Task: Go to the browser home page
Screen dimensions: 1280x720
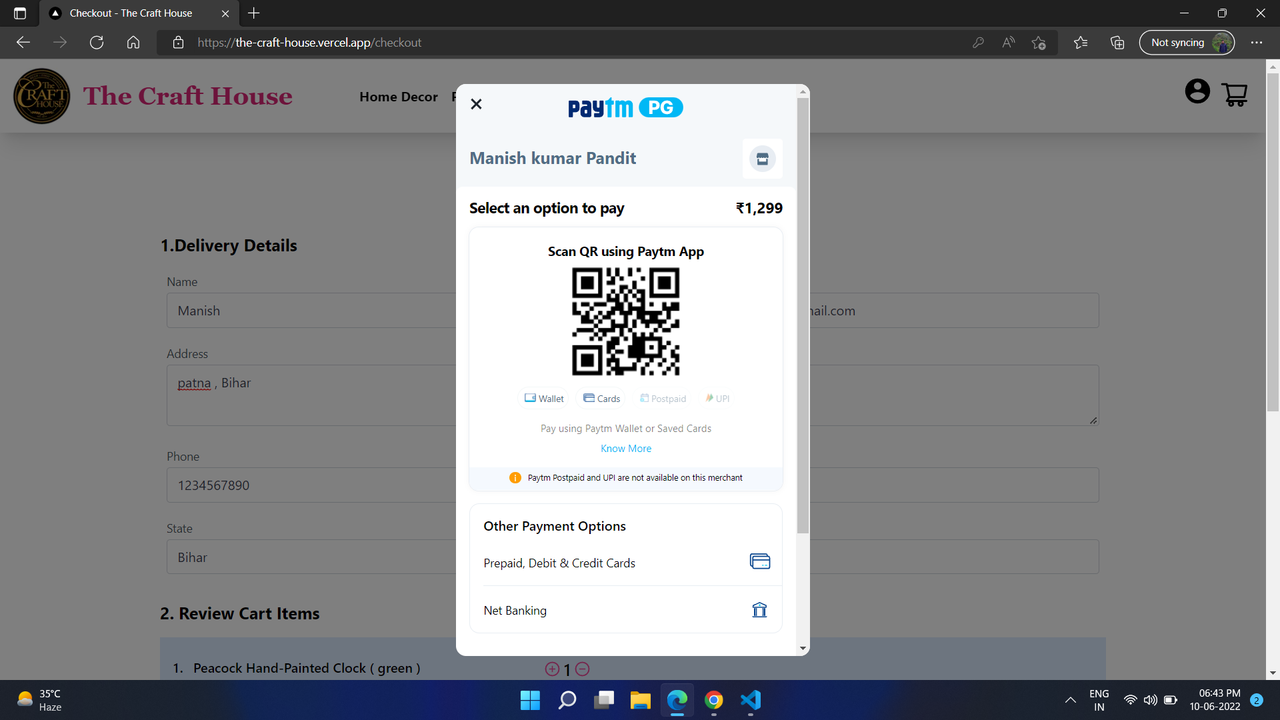Action: [x=133, y=43]
